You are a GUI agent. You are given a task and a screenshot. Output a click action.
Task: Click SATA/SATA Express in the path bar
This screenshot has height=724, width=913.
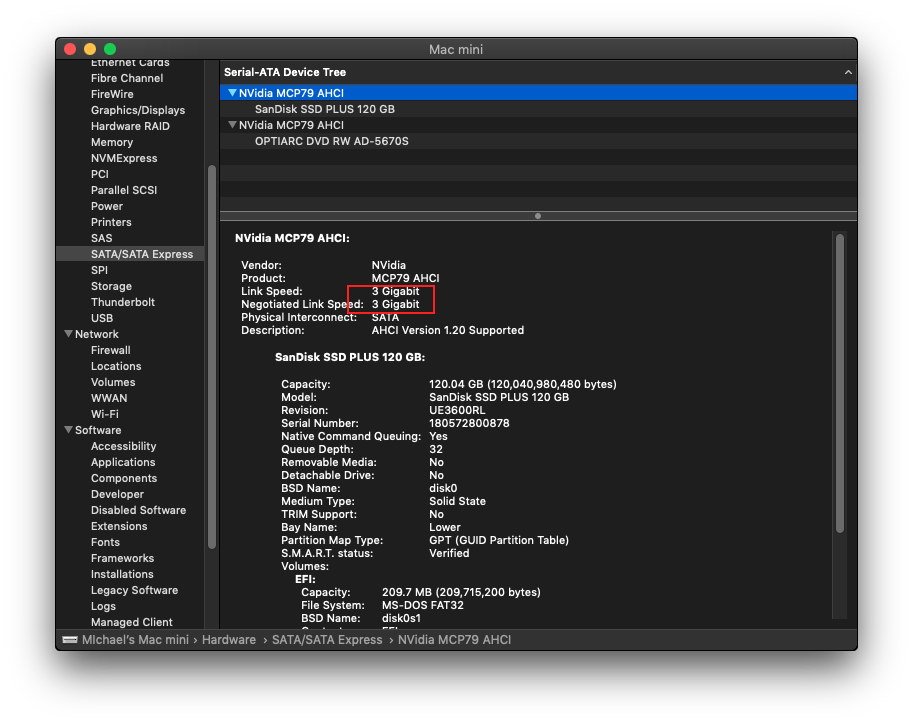(x=327, y=640)
